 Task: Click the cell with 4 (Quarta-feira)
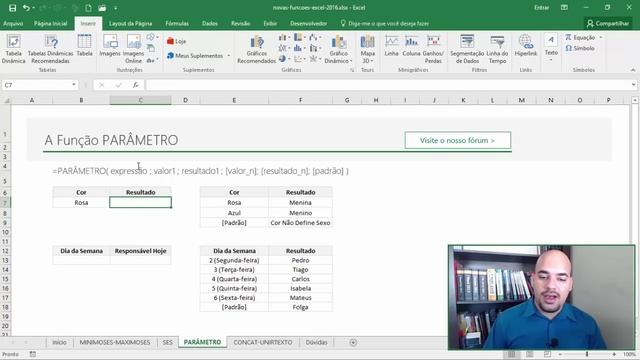point(234,279)
